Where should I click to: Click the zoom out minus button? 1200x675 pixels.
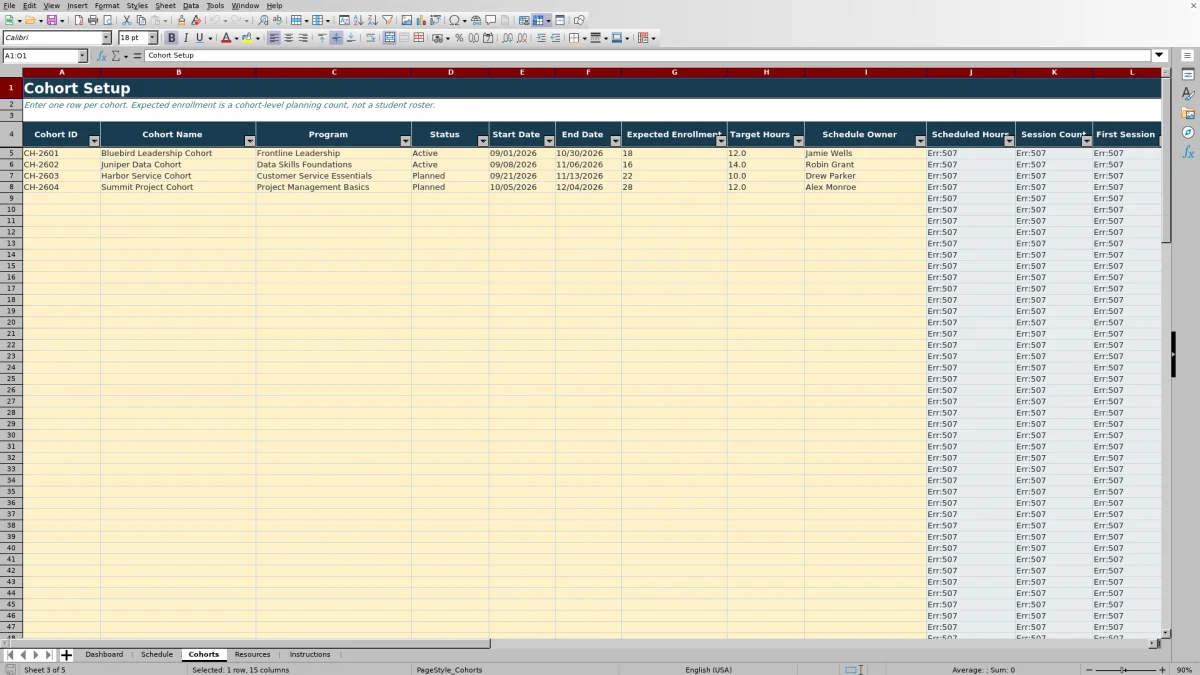pos(1089,670)
